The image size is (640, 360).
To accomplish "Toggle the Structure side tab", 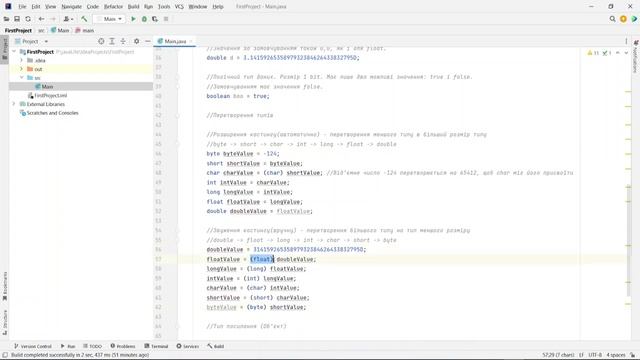I will [x=4, y=322].
